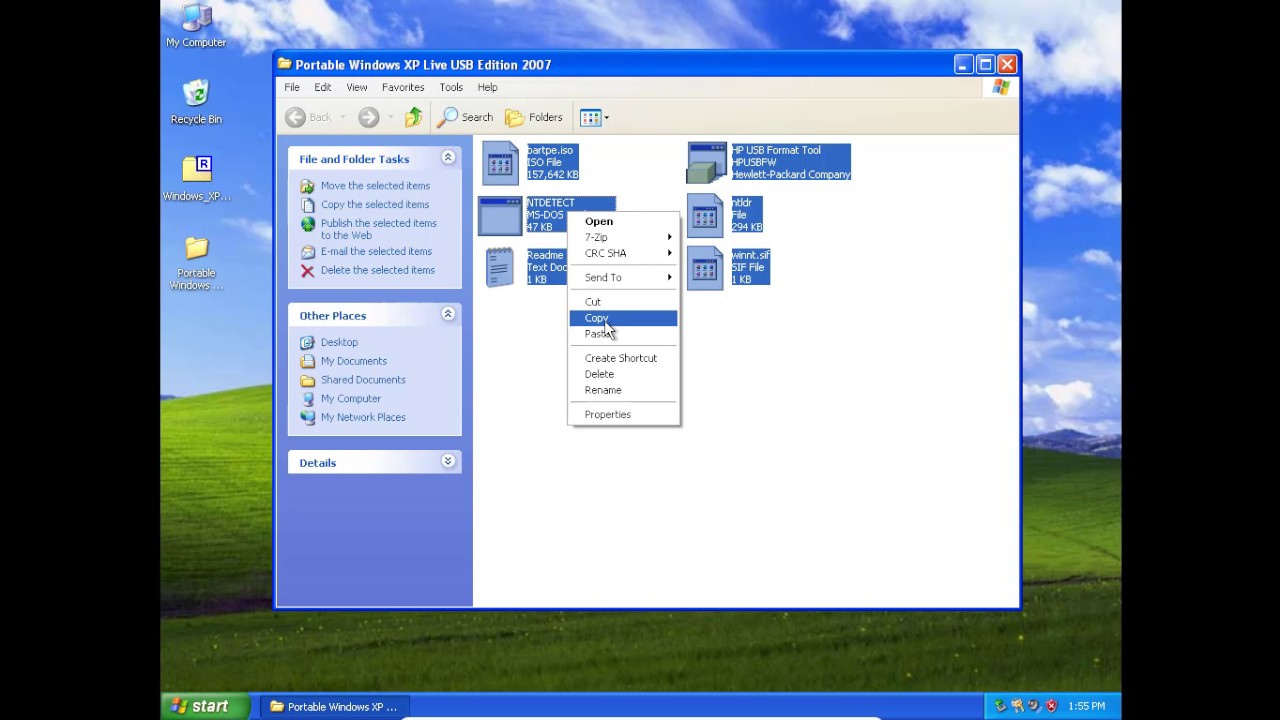The height and width of the screenshot is (720, 1280).
Task: Expand the CRC SHA submenu
Action: pyautogui.click(x=624, y=253)
